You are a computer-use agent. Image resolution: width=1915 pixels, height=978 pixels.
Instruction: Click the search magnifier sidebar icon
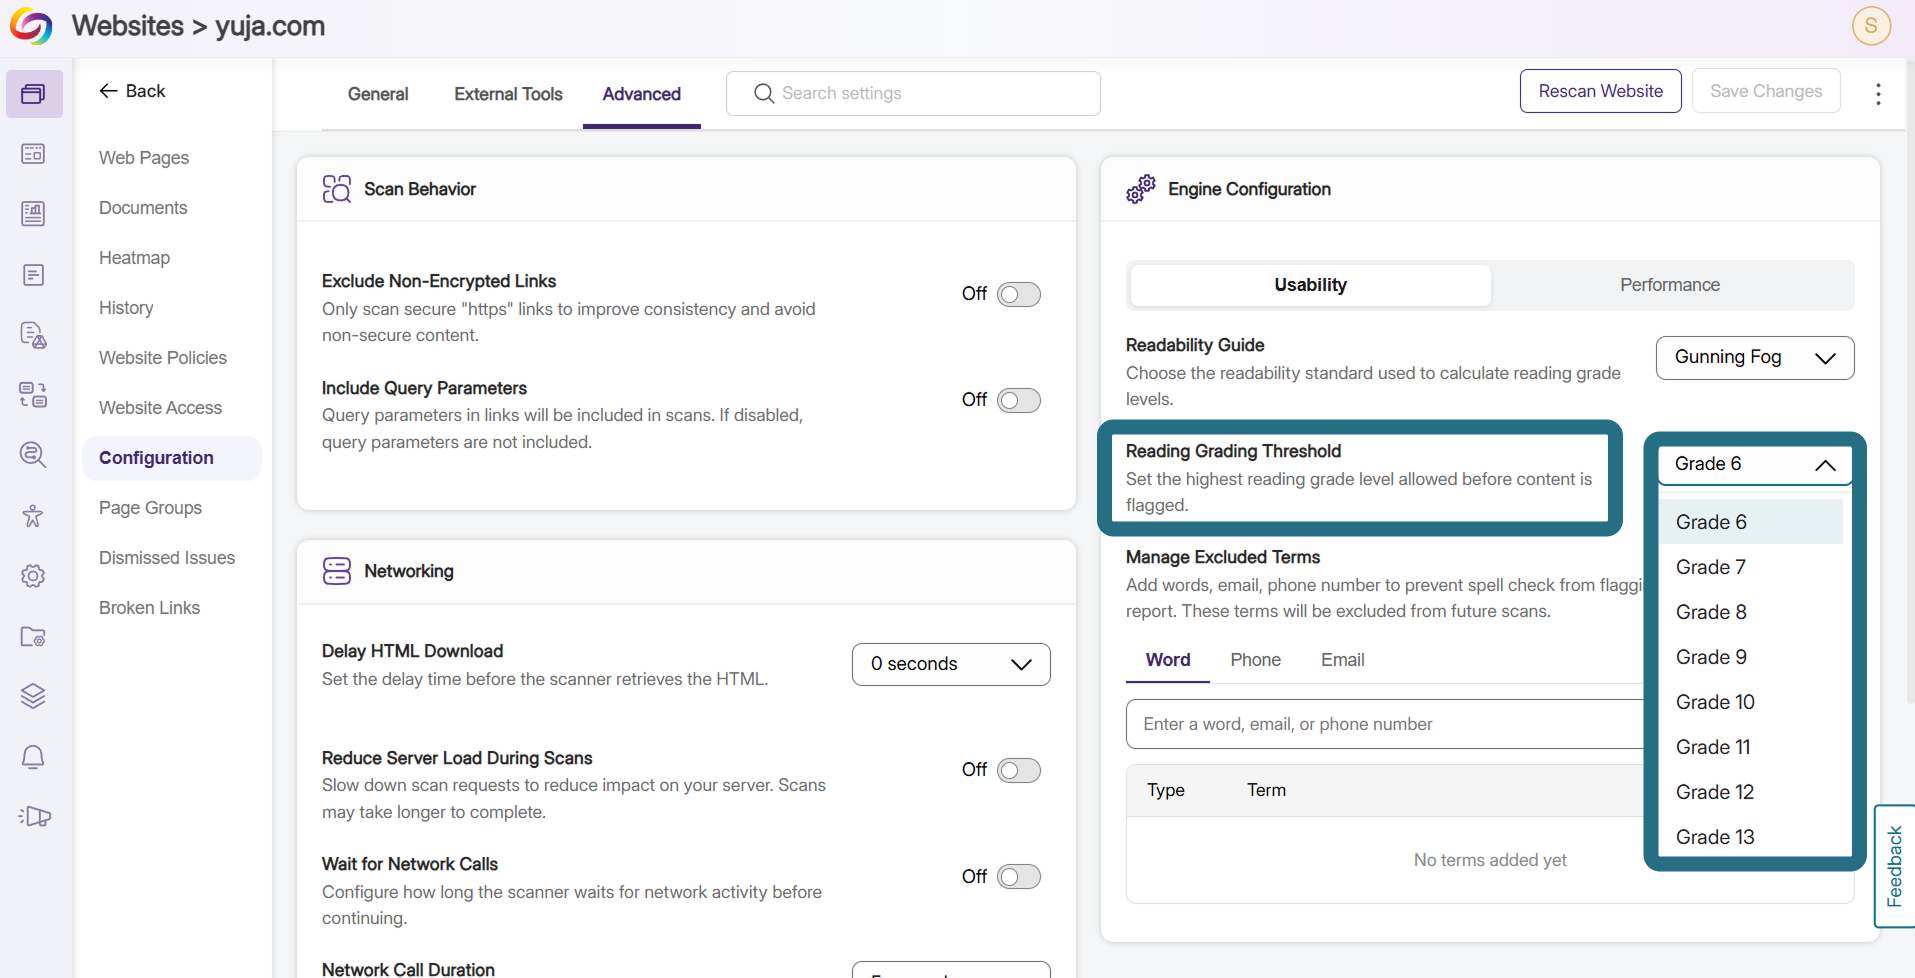(33, 455)
